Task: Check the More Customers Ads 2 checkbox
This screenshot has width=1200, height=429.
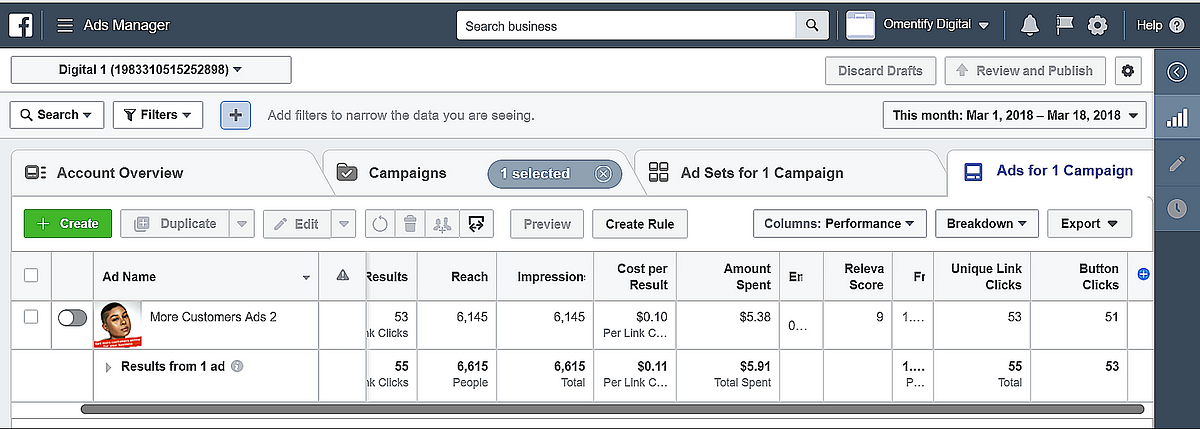Action: coord(31,317)
